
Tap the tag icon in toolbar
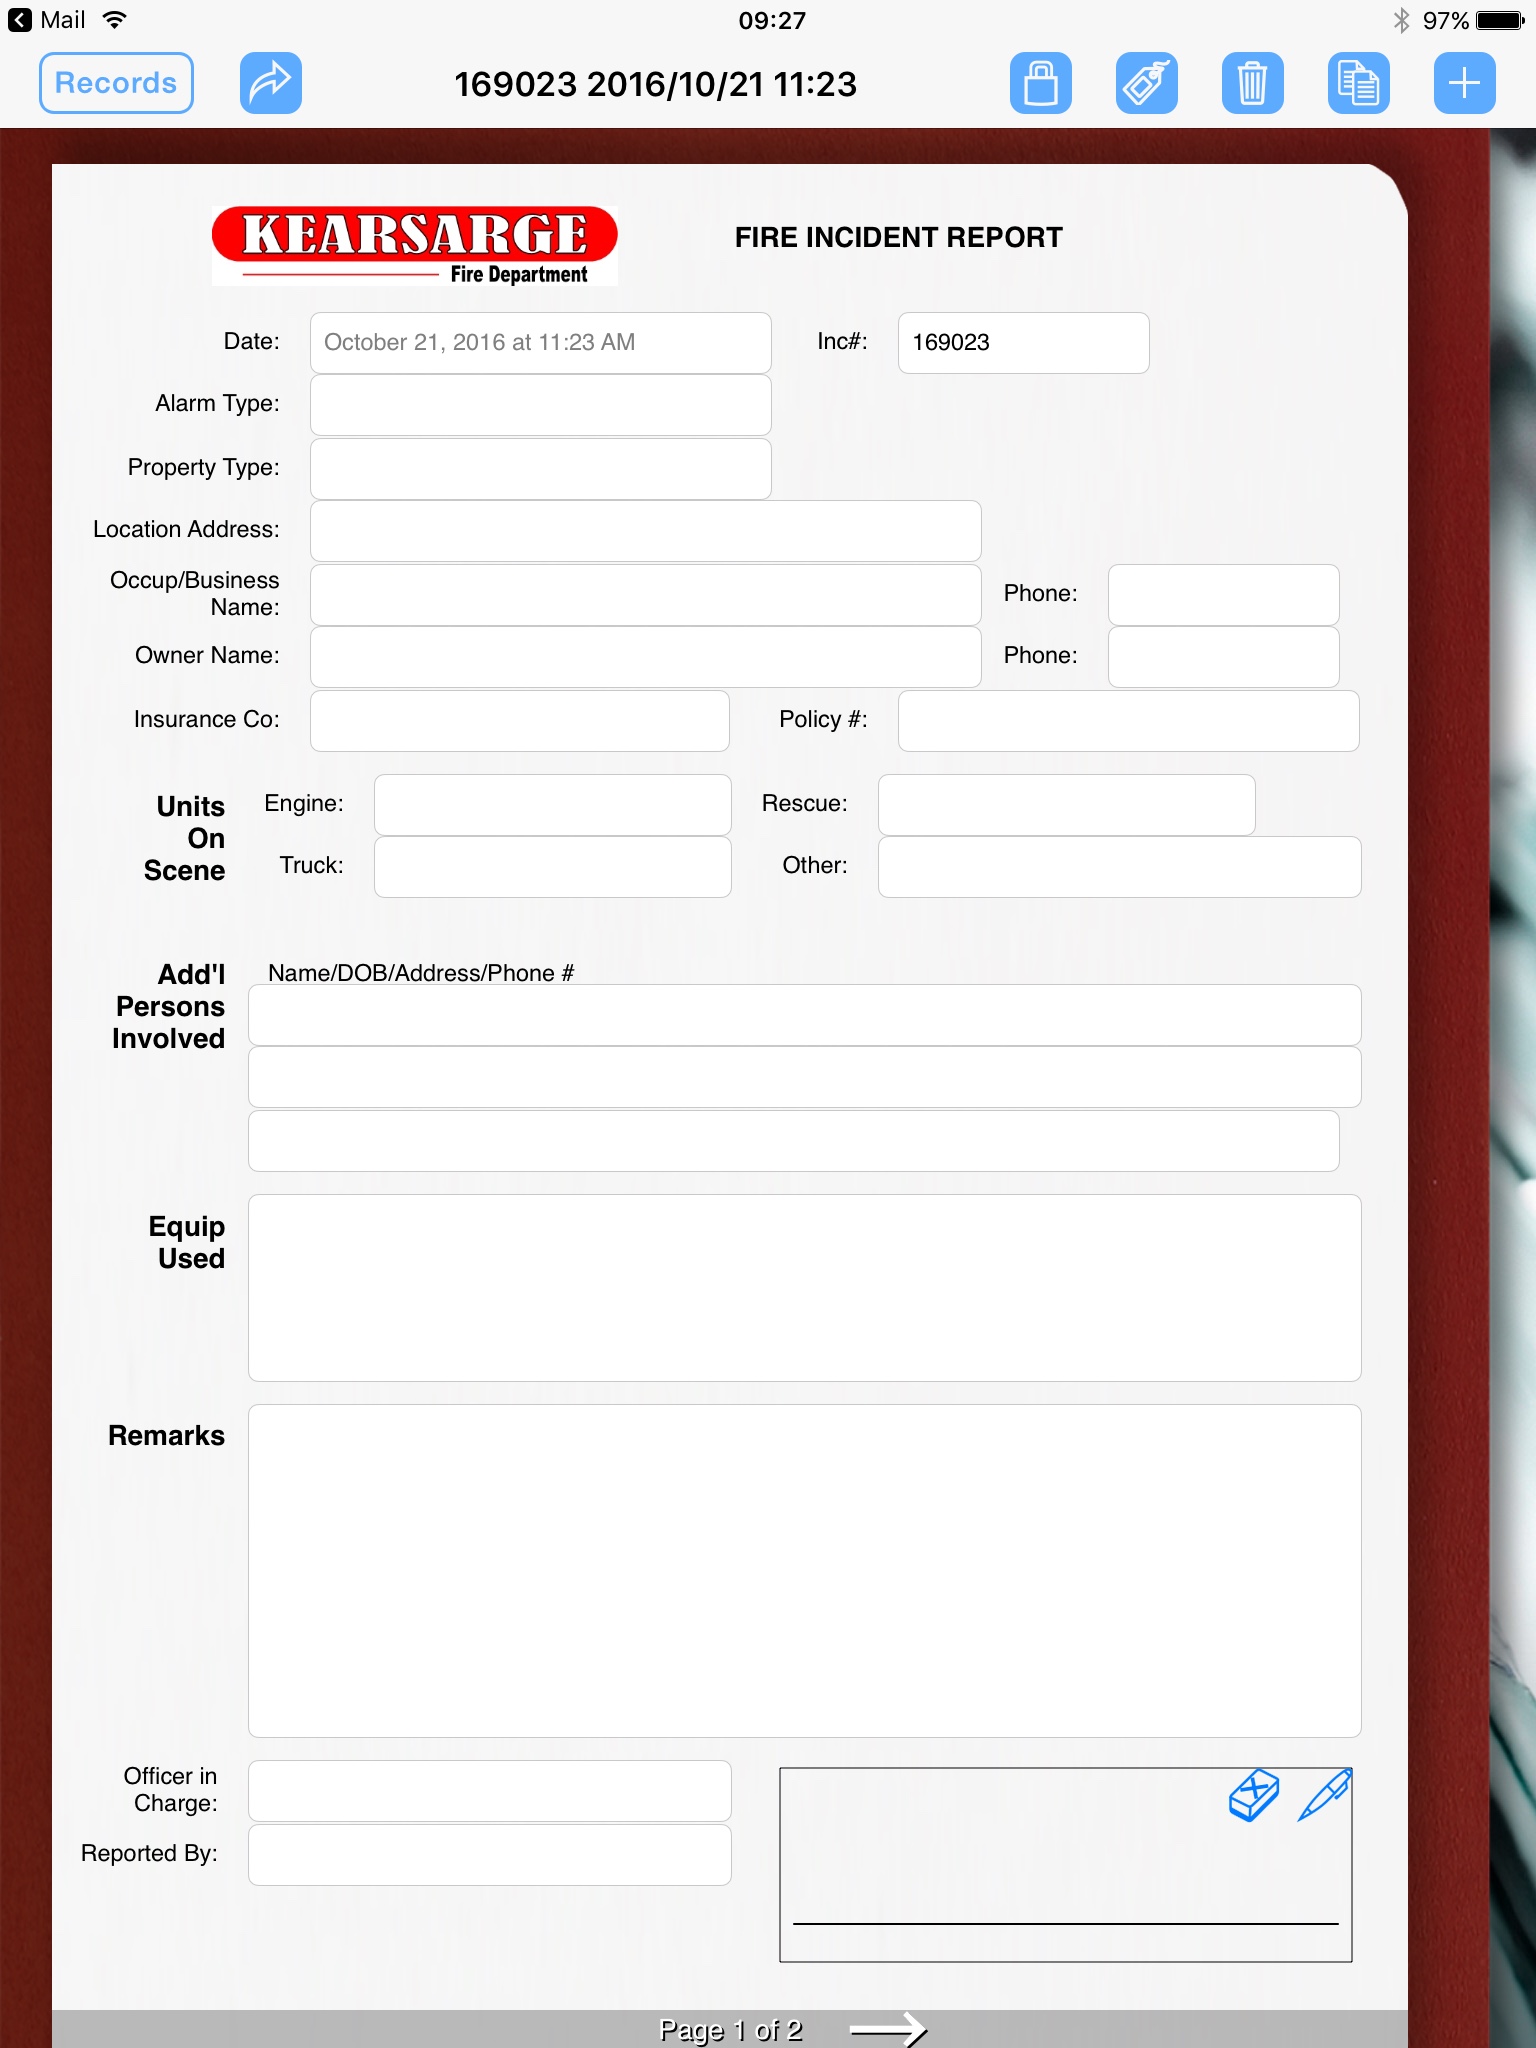[x=1147, y=83]
